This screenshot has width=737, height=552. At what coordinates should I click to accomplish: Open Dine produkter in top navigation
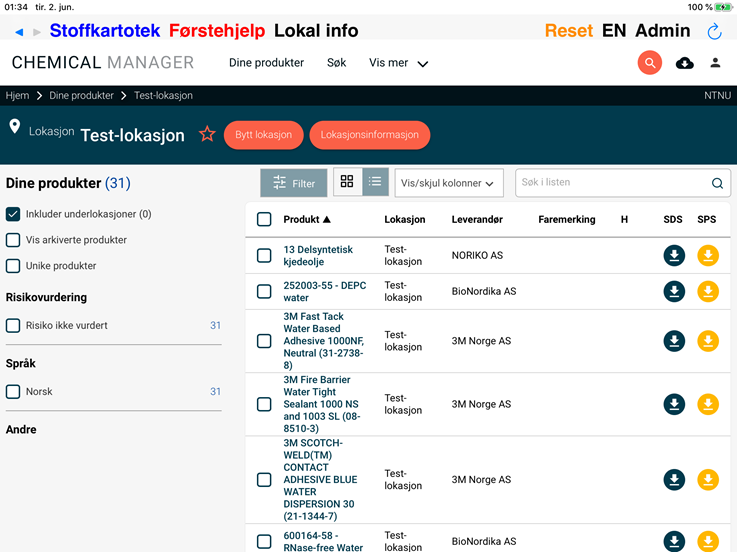266,63
